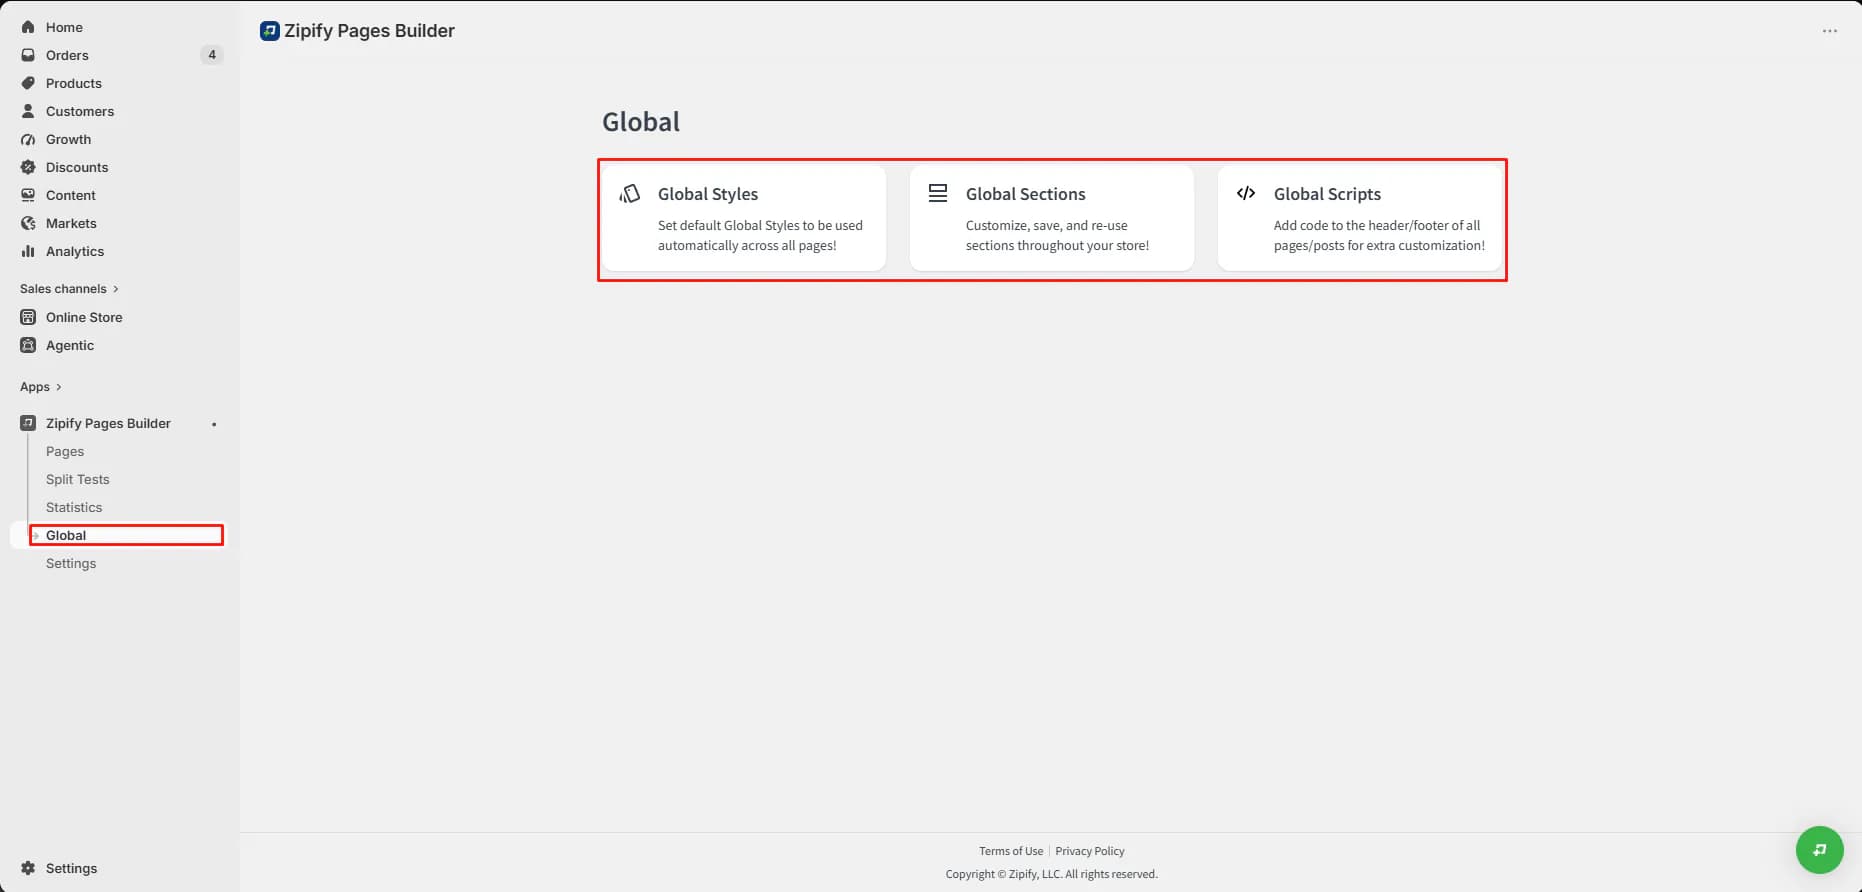Open the Global Styles card title
1862x892 pixels.
[708, 194]
